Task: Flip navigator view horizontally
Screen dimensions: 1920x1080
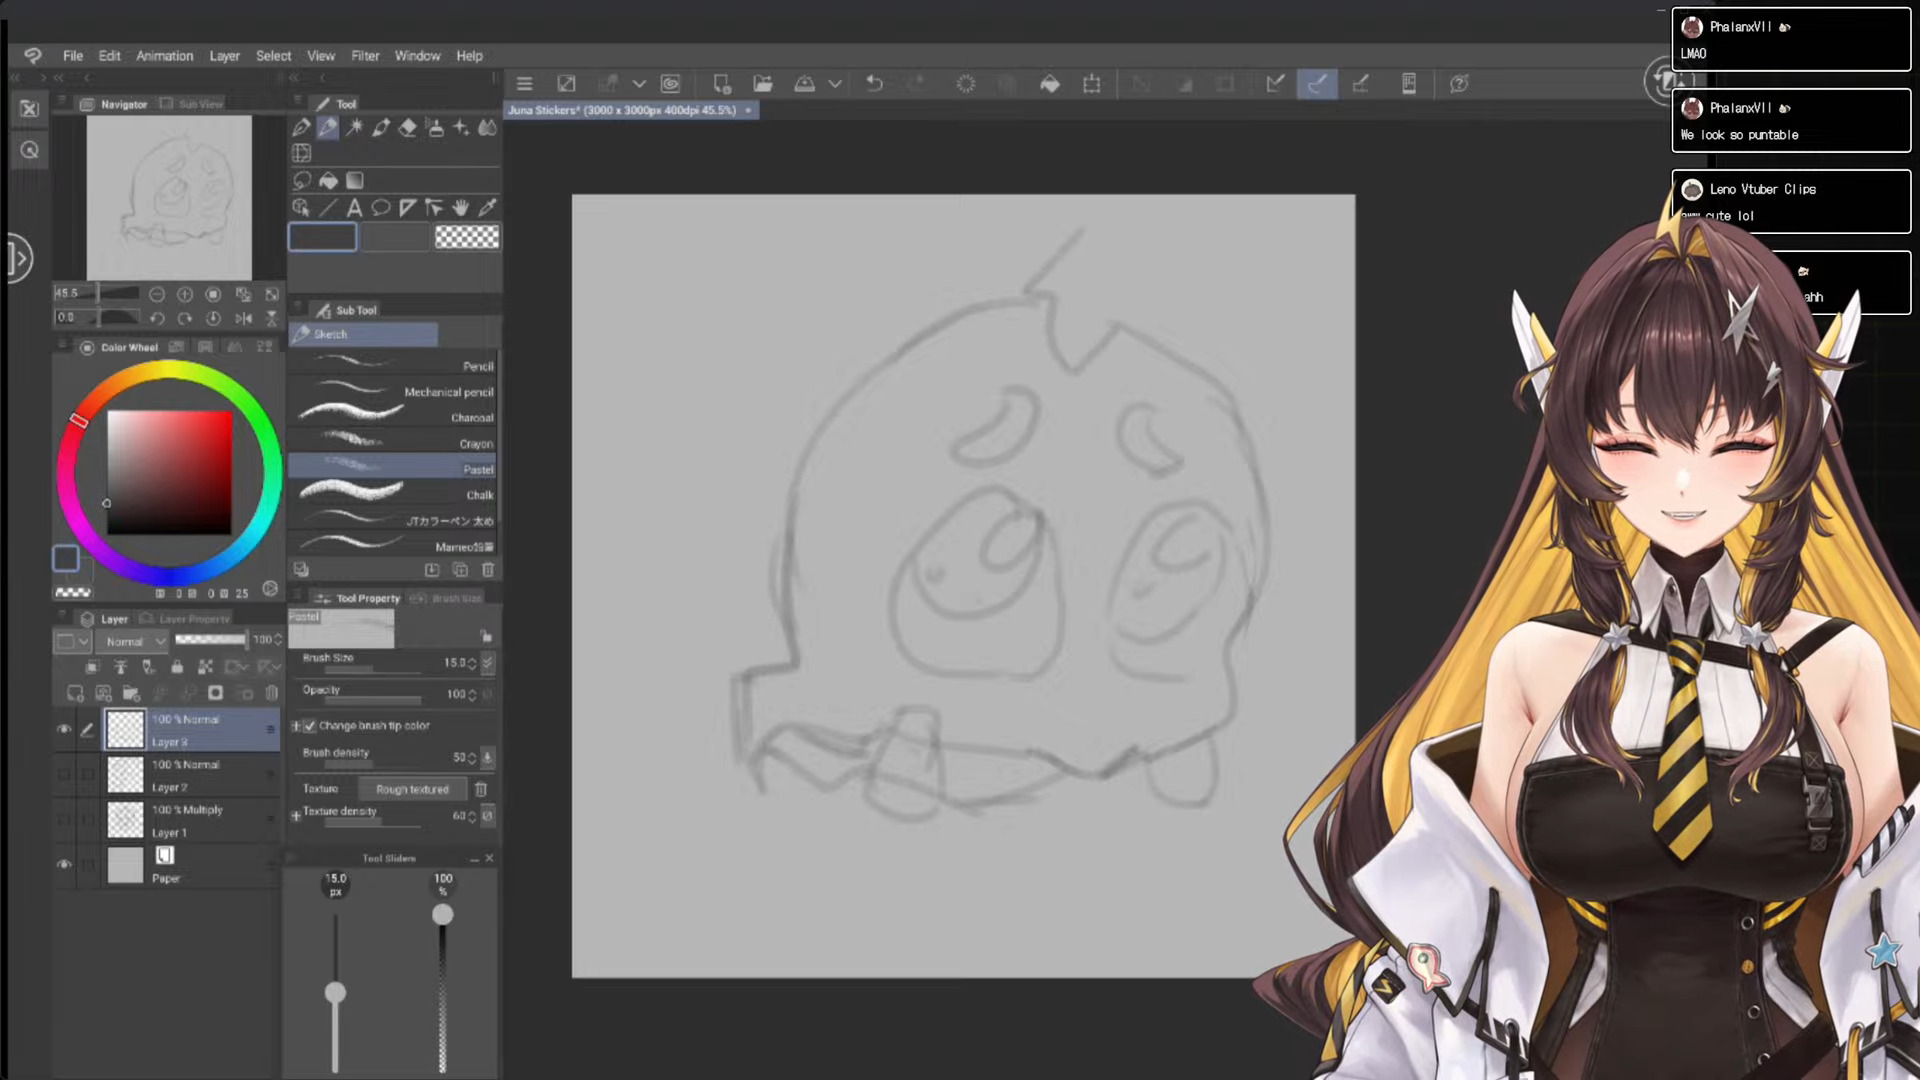Action: 243,318
